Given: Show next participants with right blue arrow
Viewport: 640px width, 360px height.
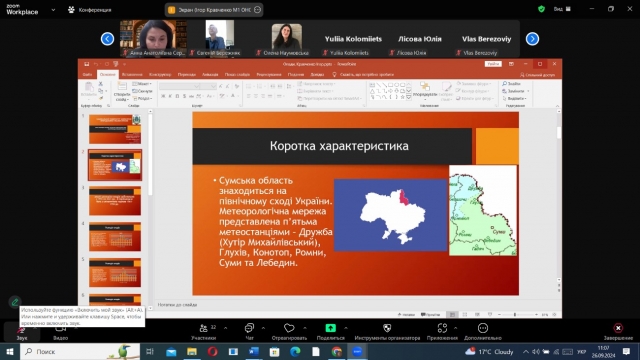Looking at the screenshot, I should coord(532,39).
